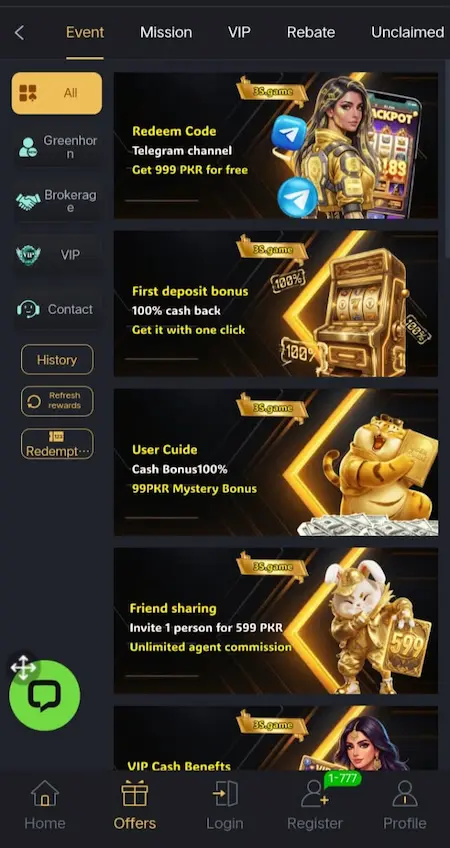Open Profile in bottom navigation
Image resolution: width=450 pixels, height=848 pixels.
point(405,804)
